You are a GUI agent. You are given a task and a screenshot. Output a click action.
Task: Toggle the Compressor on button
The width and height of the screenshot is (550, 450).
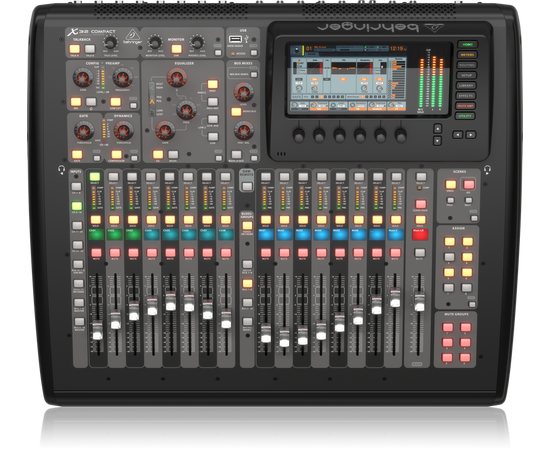tap(116, 155)
